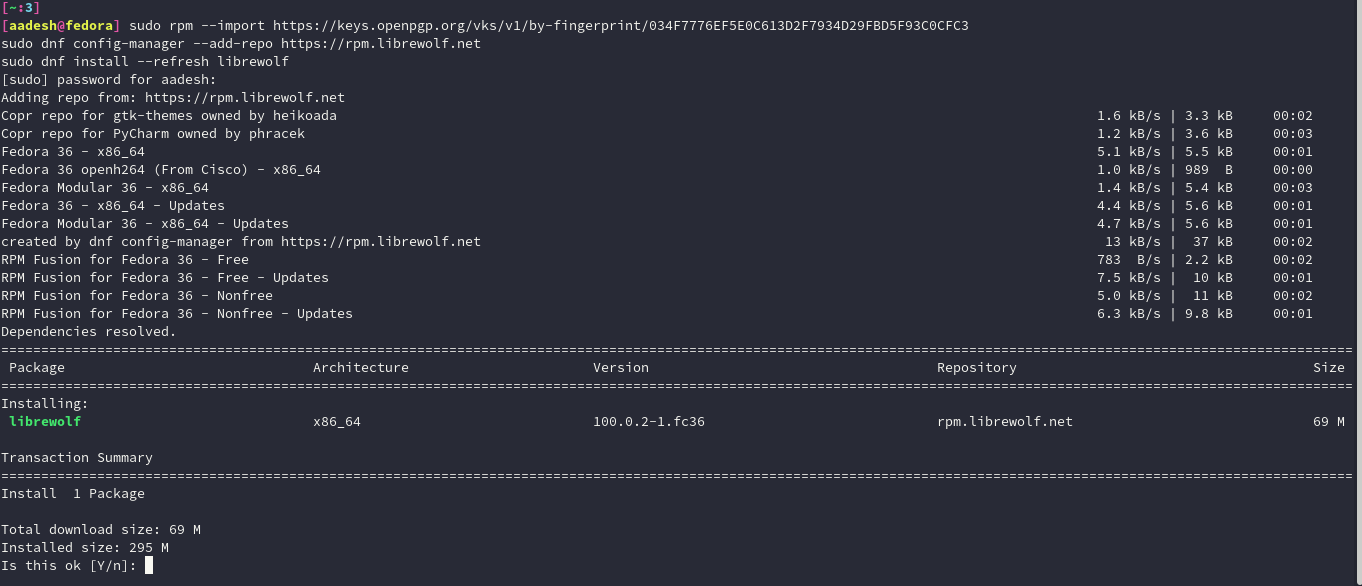Screen dimensions: 1362x586
Task: Click the 'Version' column header
Action: click(621, 368)
